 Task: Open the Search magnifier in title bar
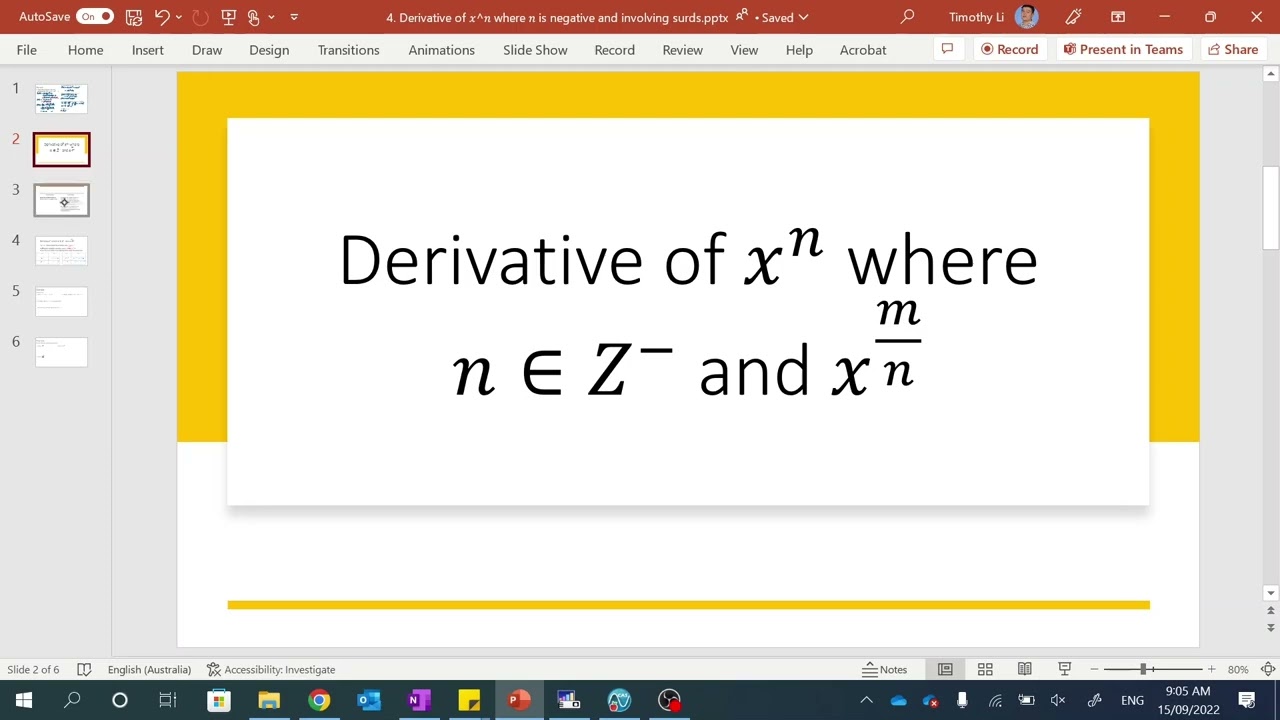tap(907, 17)
